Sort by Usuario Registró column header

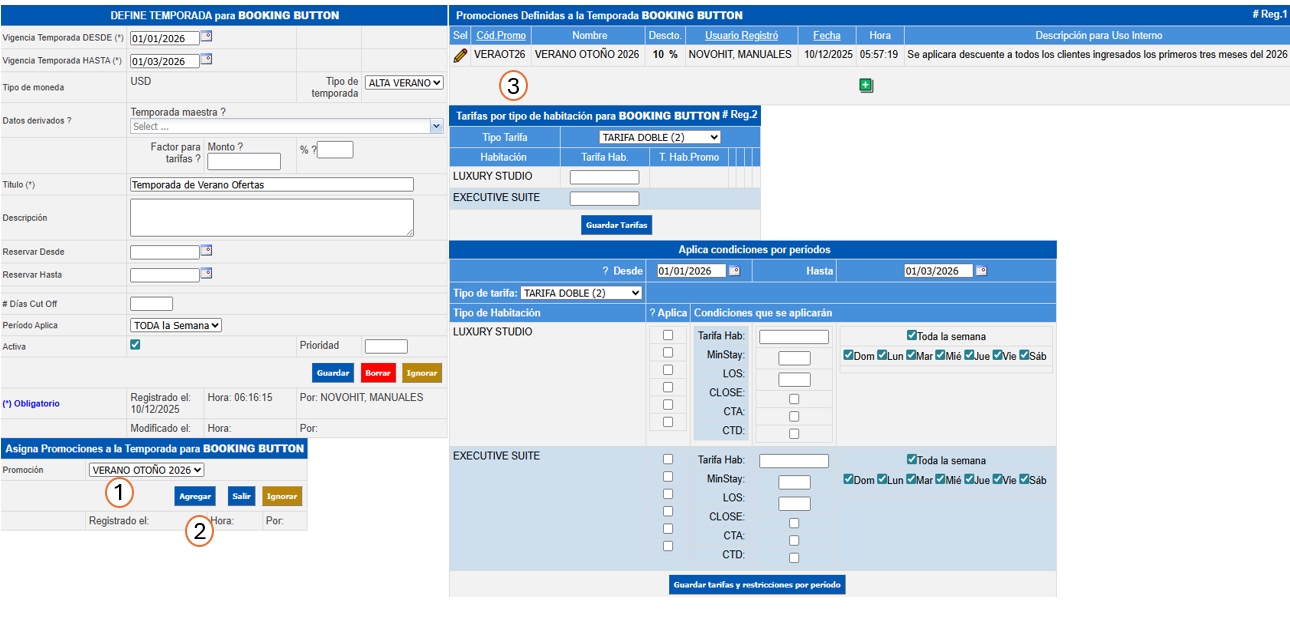pos(740,36)
